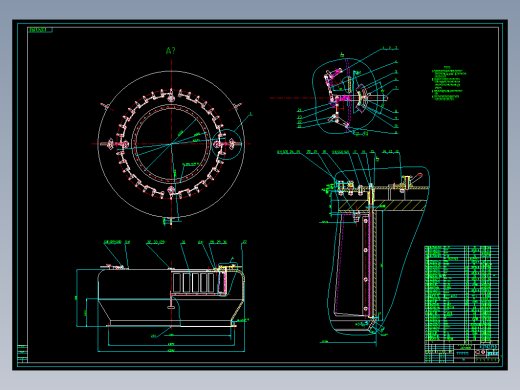
Task: Click the cyan detail circle on ring
Action: click(227, 145)
